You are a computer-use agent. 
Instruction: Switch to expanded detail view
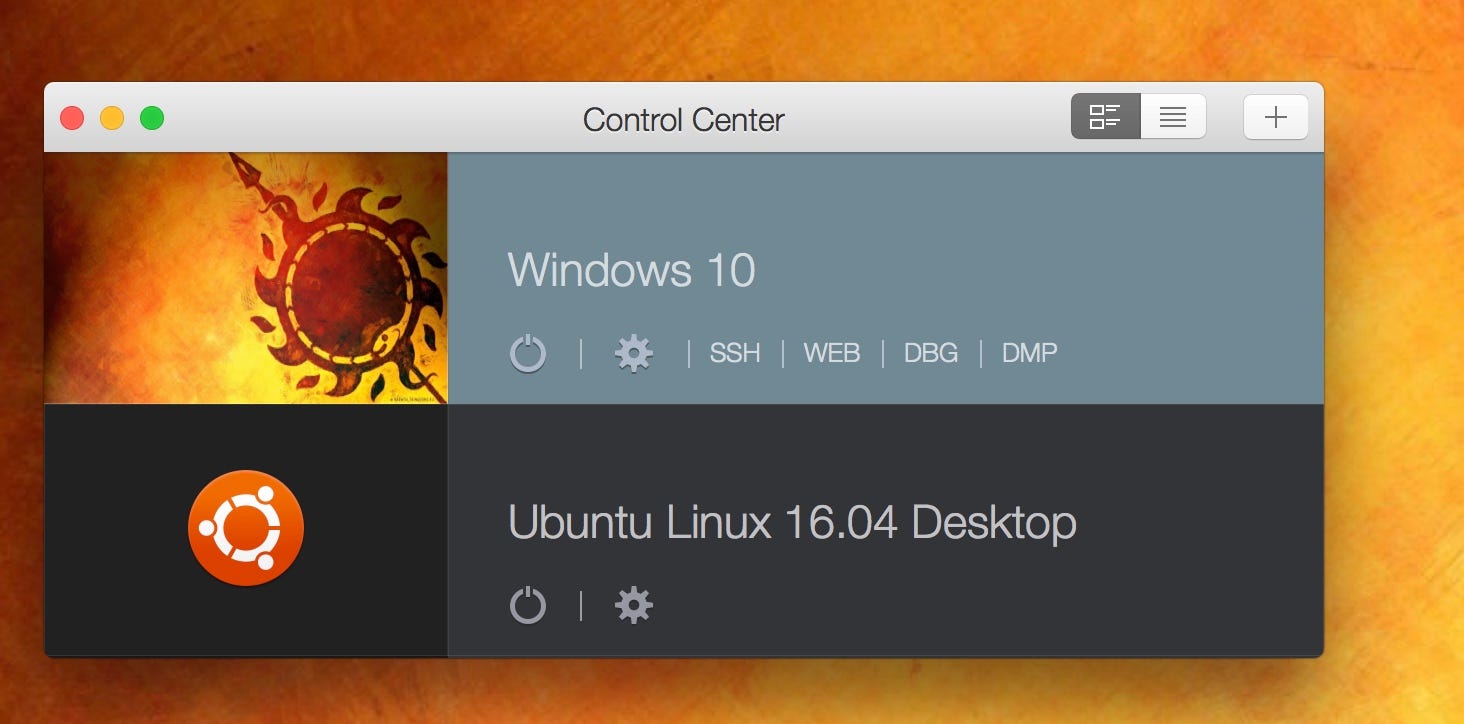tap(1105, 117)
